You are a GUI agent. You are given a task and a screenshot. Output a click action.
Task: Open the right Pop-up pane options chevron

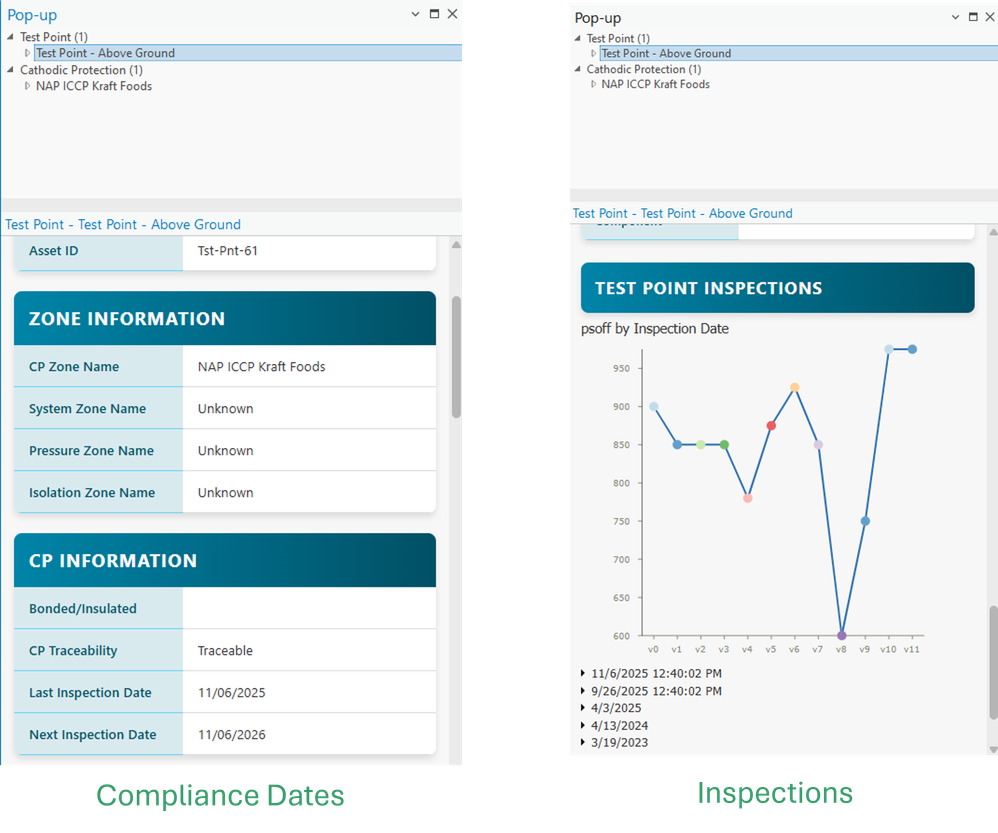tap(955, 17)
